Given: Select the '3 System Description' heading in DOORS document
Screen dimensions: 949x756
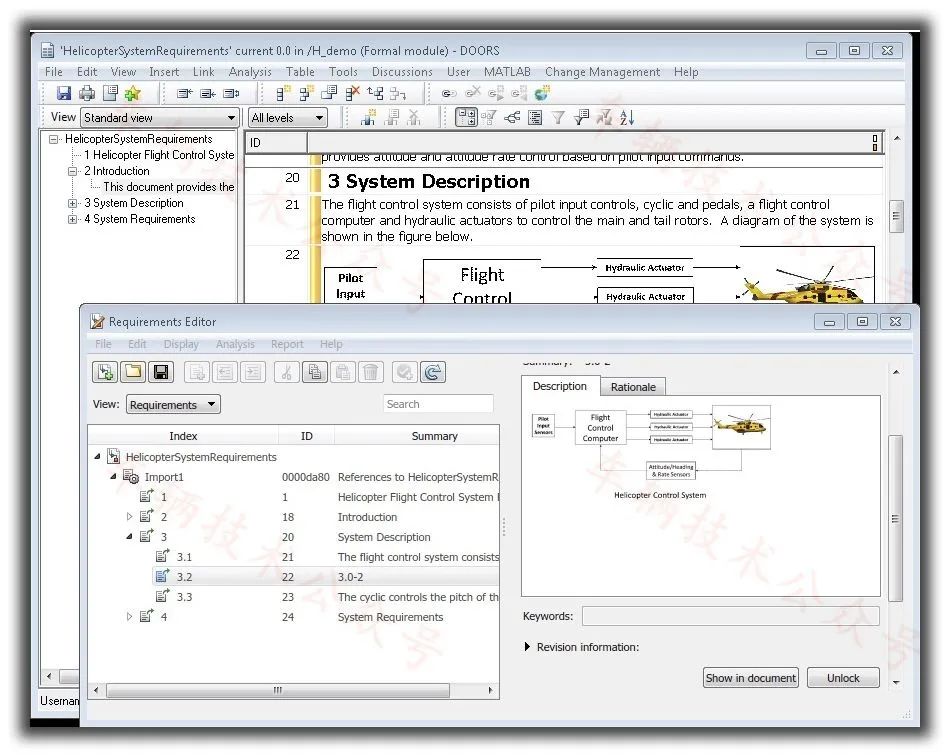Looking at the screenshot, I should click(x=429, y=182).
